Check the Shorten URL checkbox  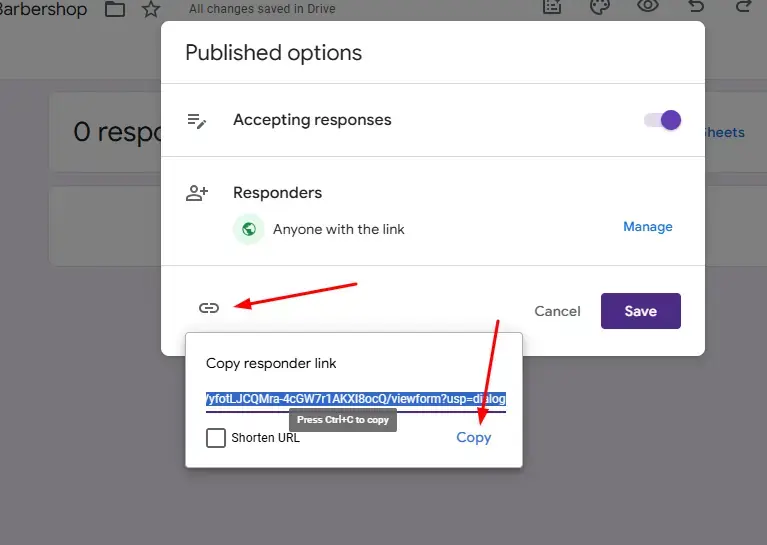216,438
